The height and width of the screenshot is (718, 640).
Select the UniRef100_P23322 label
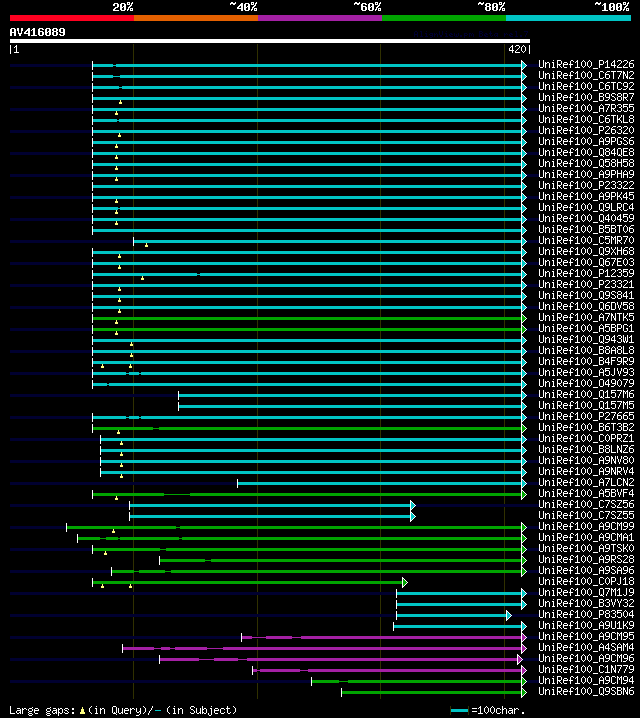tap(586, 185)
